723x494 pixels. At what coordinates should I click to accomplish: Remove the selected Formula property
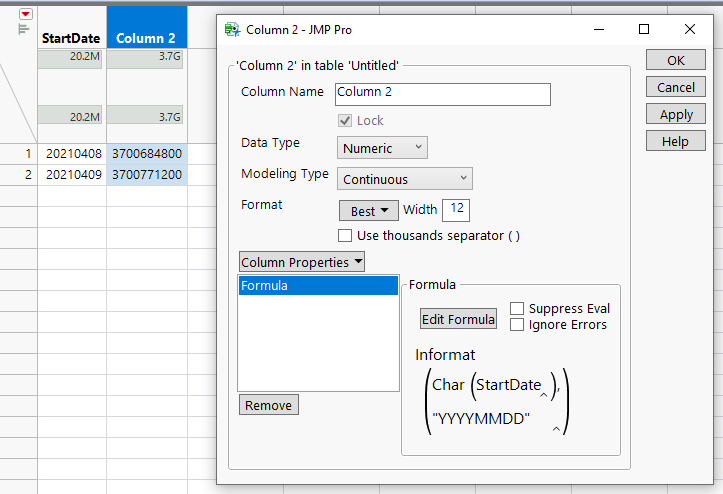pyautogui.click(x=268, y=405)
